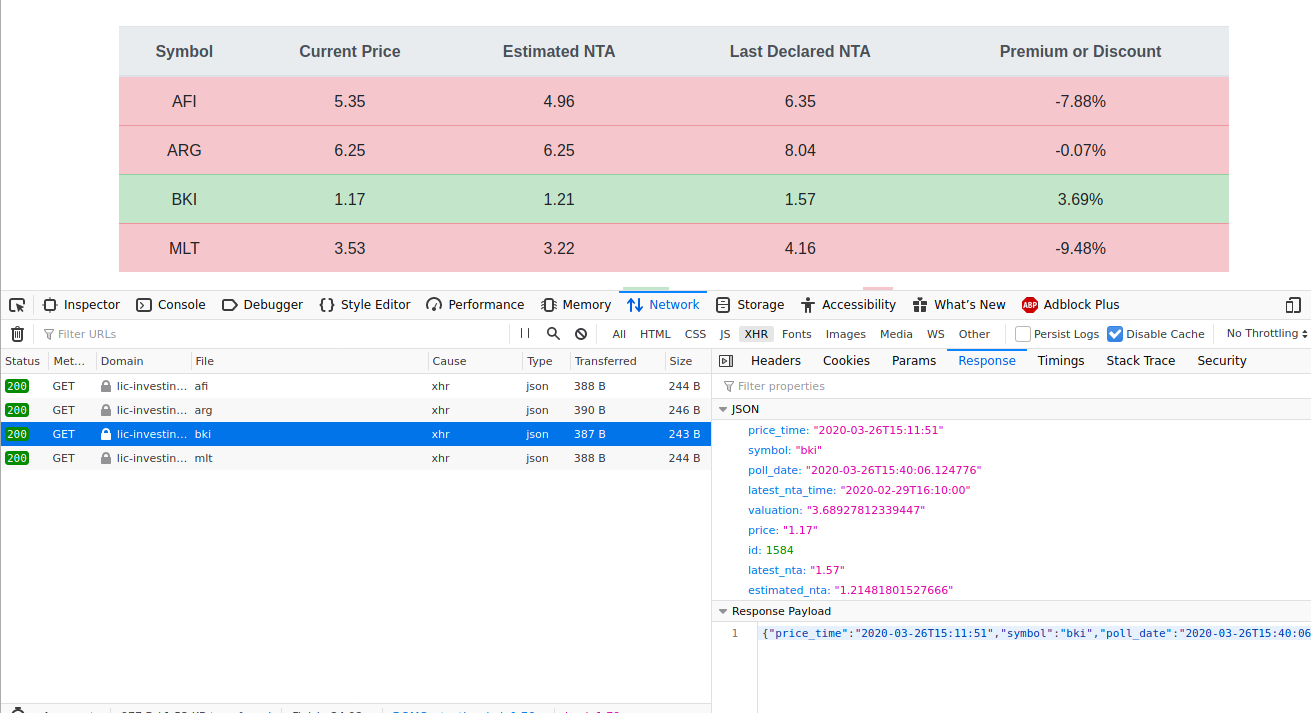The width and height of the screenshot is (1311, 713).
Task: Toggle the XHR filter
Action: (756, 334)
